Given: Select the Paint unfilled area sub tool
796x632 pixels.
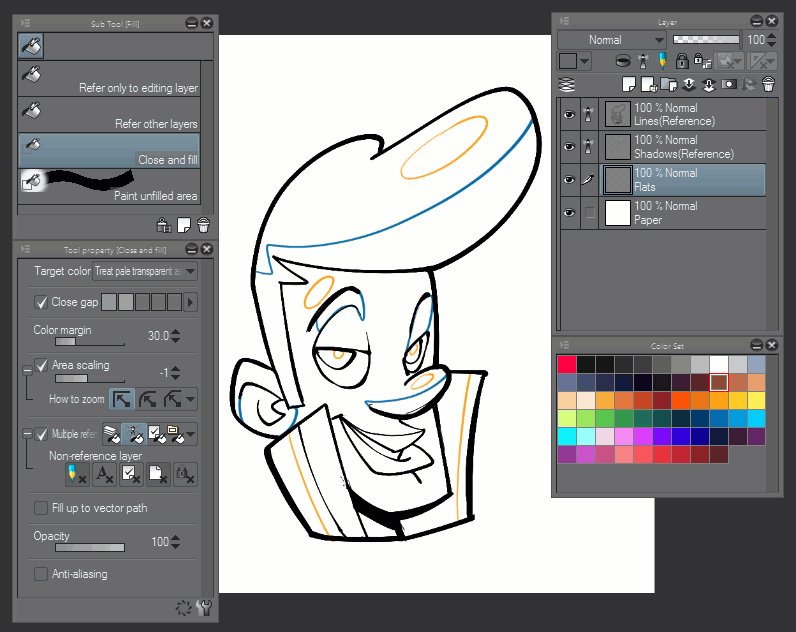Looking at the screenshot, I should coord(109,187).
